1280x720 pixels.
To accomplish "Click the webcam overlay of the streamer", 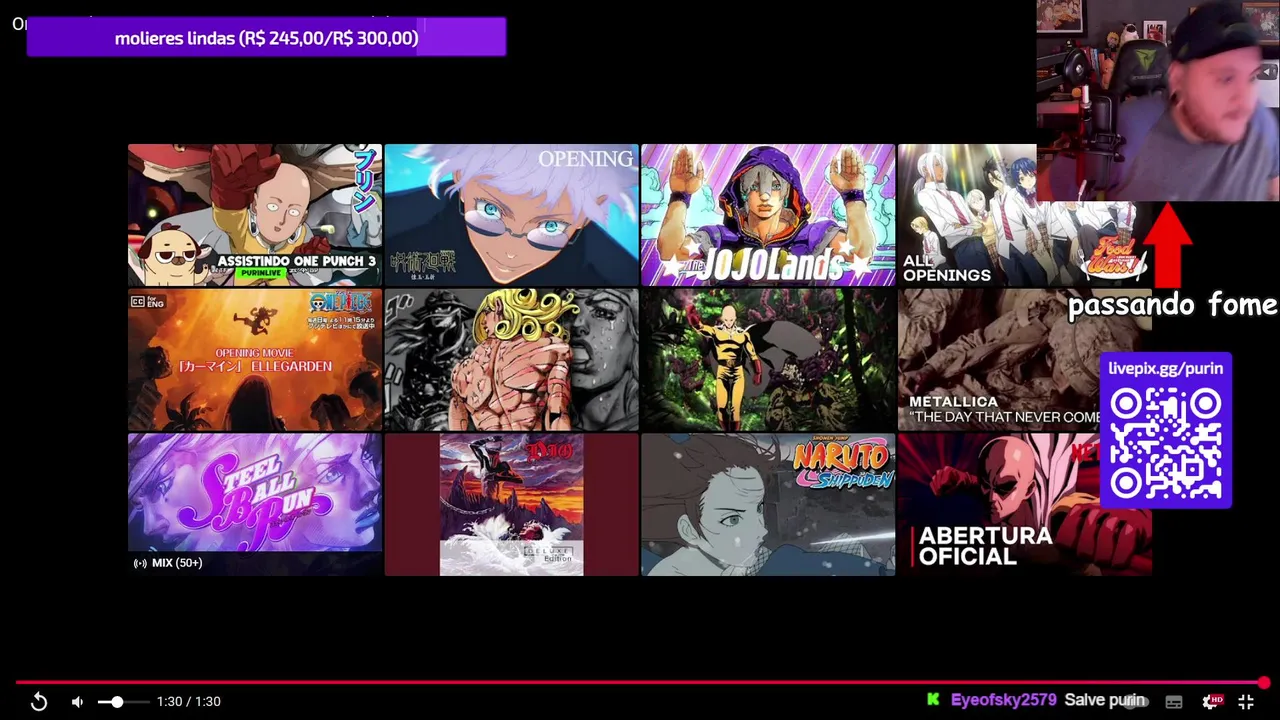I will coord(1158,100).
